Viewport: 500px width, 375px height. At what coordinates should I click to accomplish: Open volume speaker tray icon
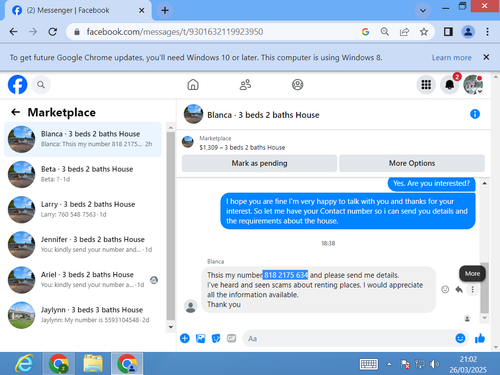434,364
